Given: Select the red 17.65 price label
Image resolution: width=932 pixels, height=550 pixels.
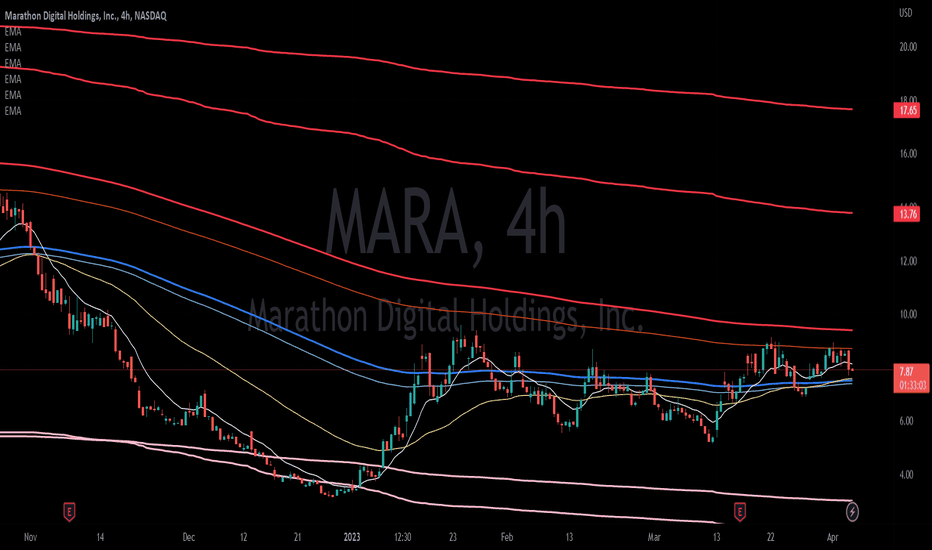Looking at the screenshot, I should 907,110.
